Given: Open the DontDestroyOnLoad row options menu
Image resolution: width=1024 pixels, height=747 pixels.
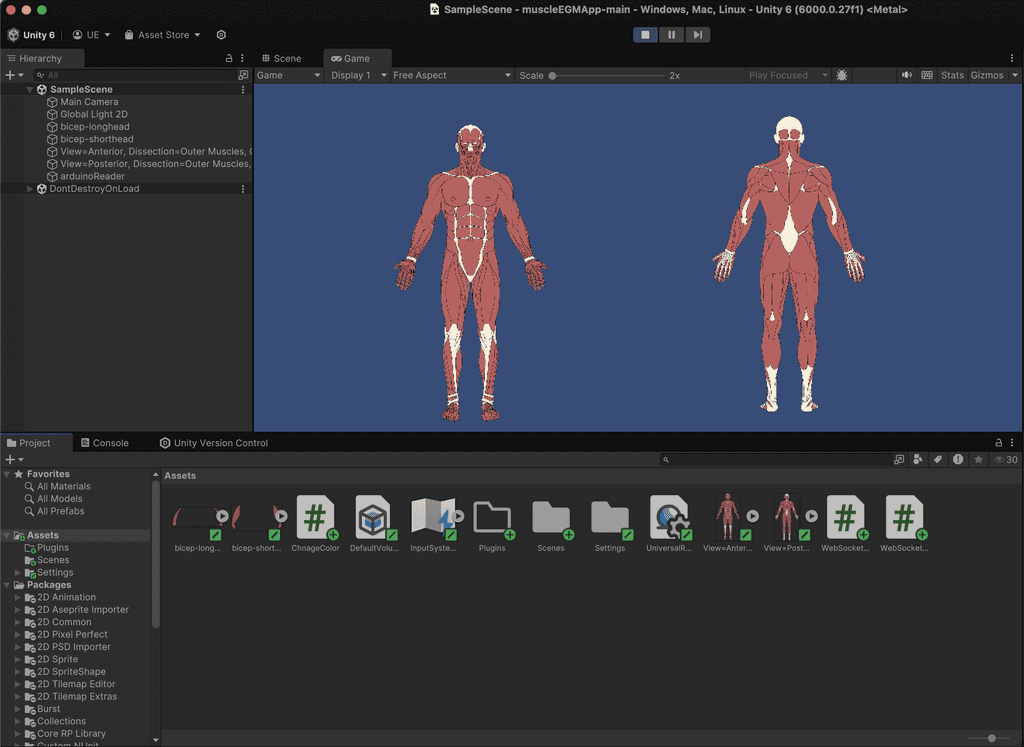Looking at the screenshot, I should (x=243, y=189).
